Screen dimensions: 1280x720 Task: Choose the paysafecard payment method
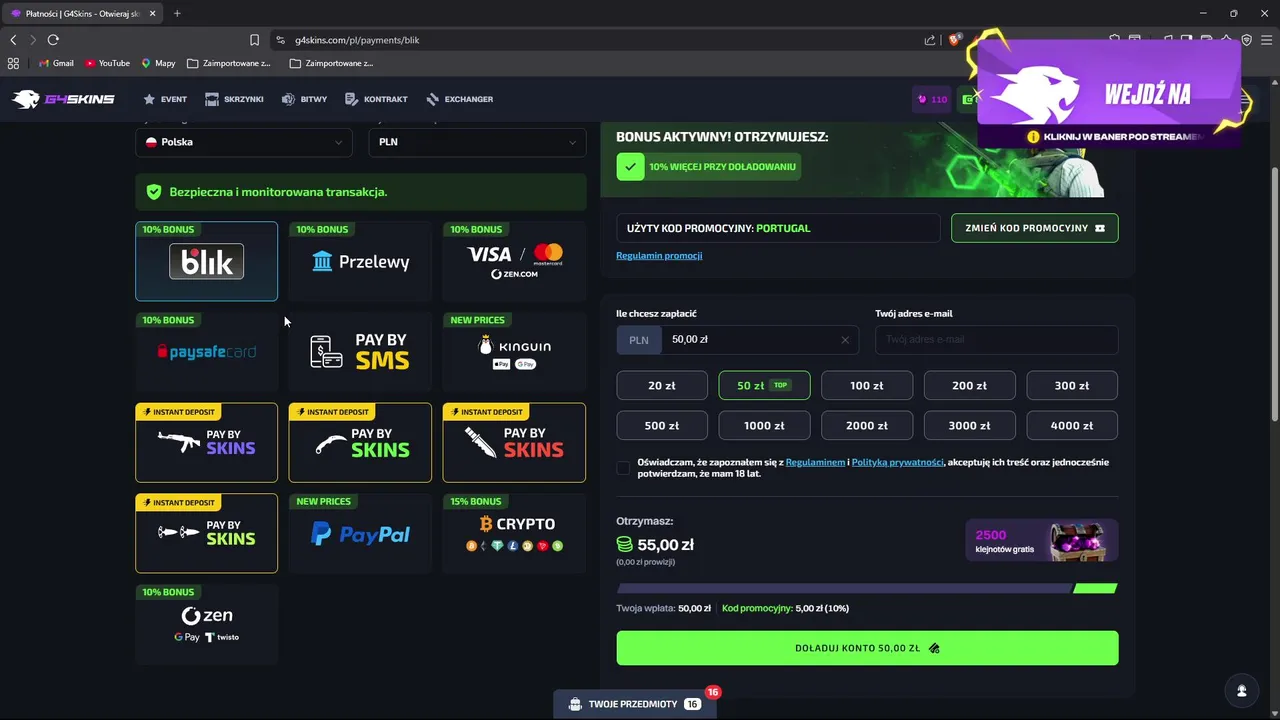207,352
